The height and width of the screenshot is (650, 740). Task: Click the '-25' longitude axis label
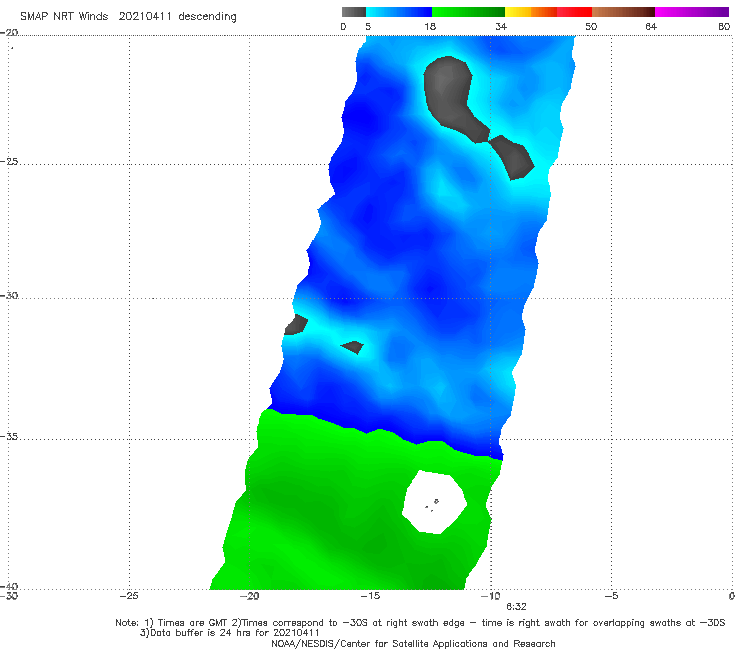(x=129, y=596)
